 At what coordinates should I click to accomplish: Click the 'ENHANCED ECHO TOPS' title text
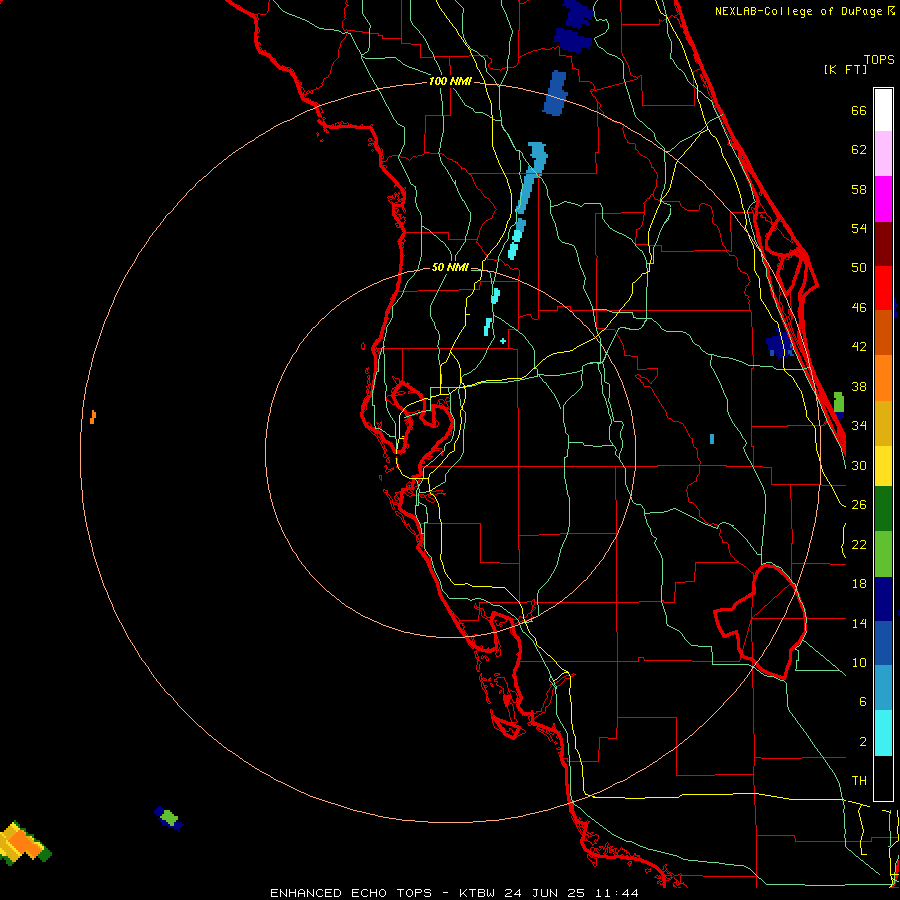[x=351, y=893]
